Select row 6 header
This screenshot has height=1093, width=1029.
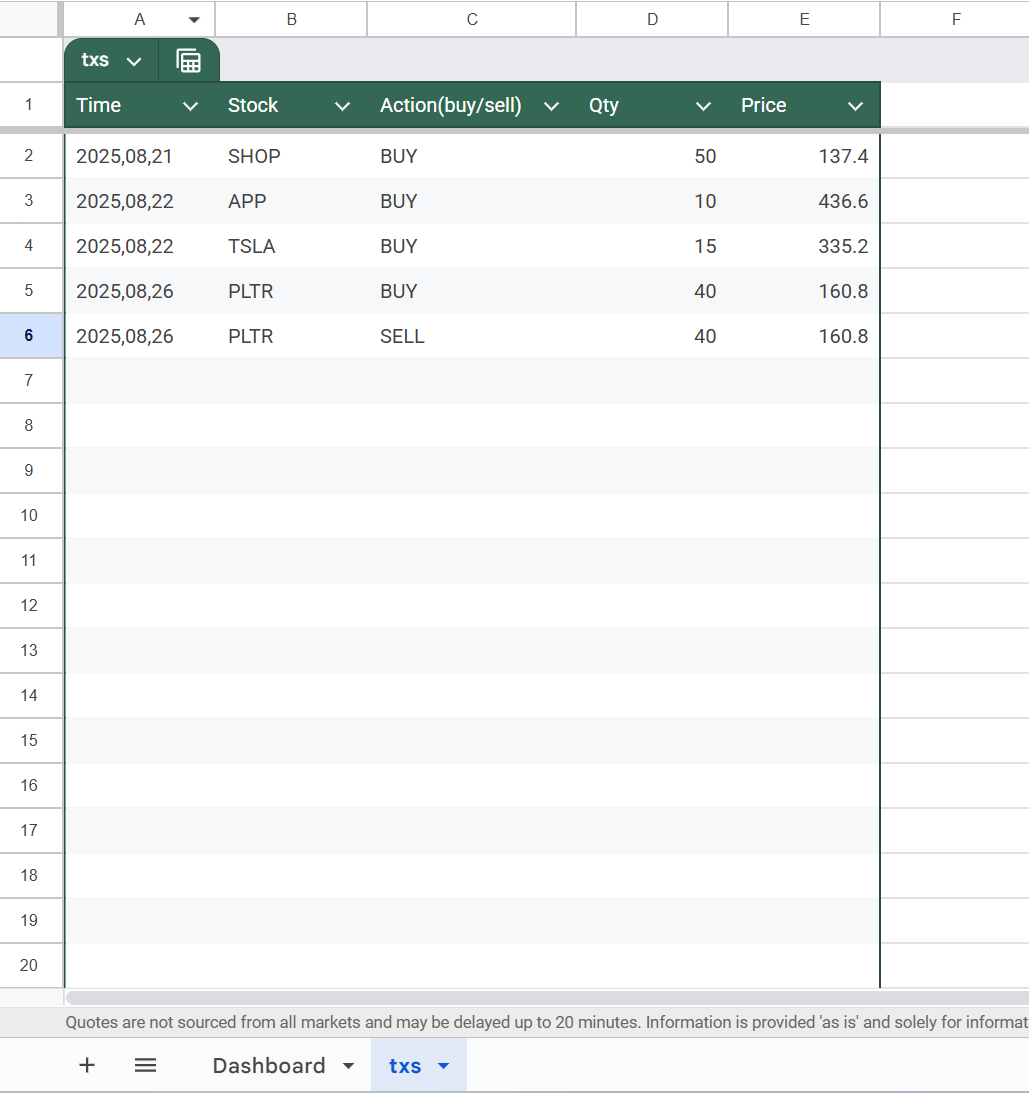pyautogui.click(x=28, y=336)
